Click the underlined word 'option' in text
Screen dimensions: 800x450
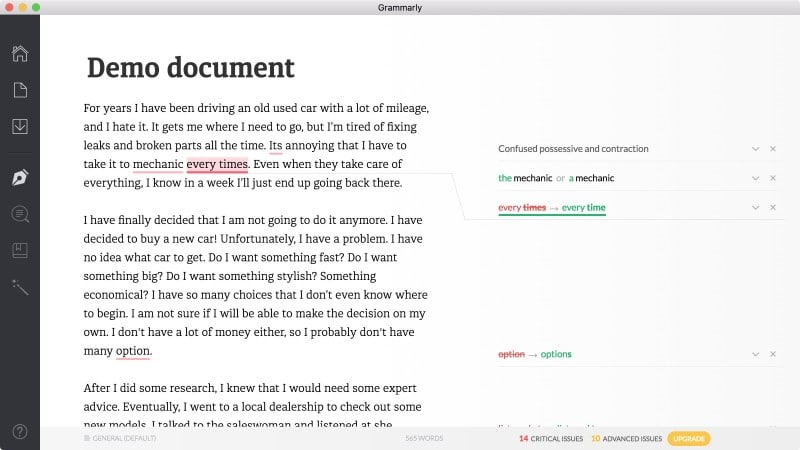pos(133,351)
